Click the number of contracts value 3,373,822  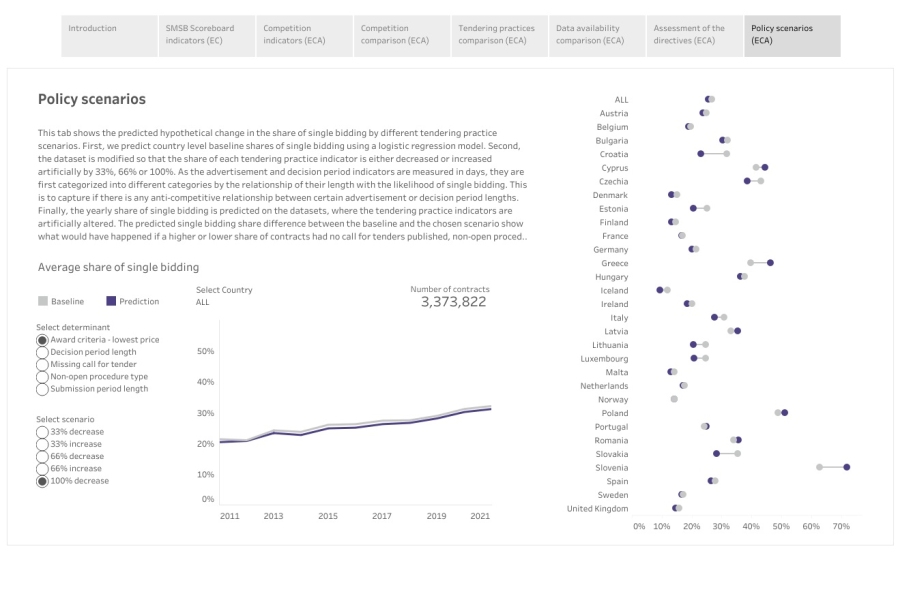tap(453, 302)
